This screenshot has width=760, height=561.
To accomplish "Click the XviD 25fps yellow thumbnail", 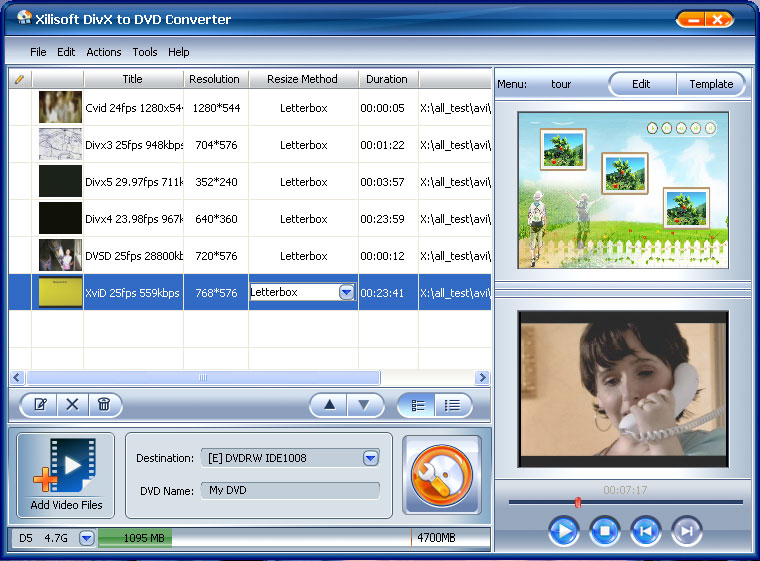I will coord(60,292).
